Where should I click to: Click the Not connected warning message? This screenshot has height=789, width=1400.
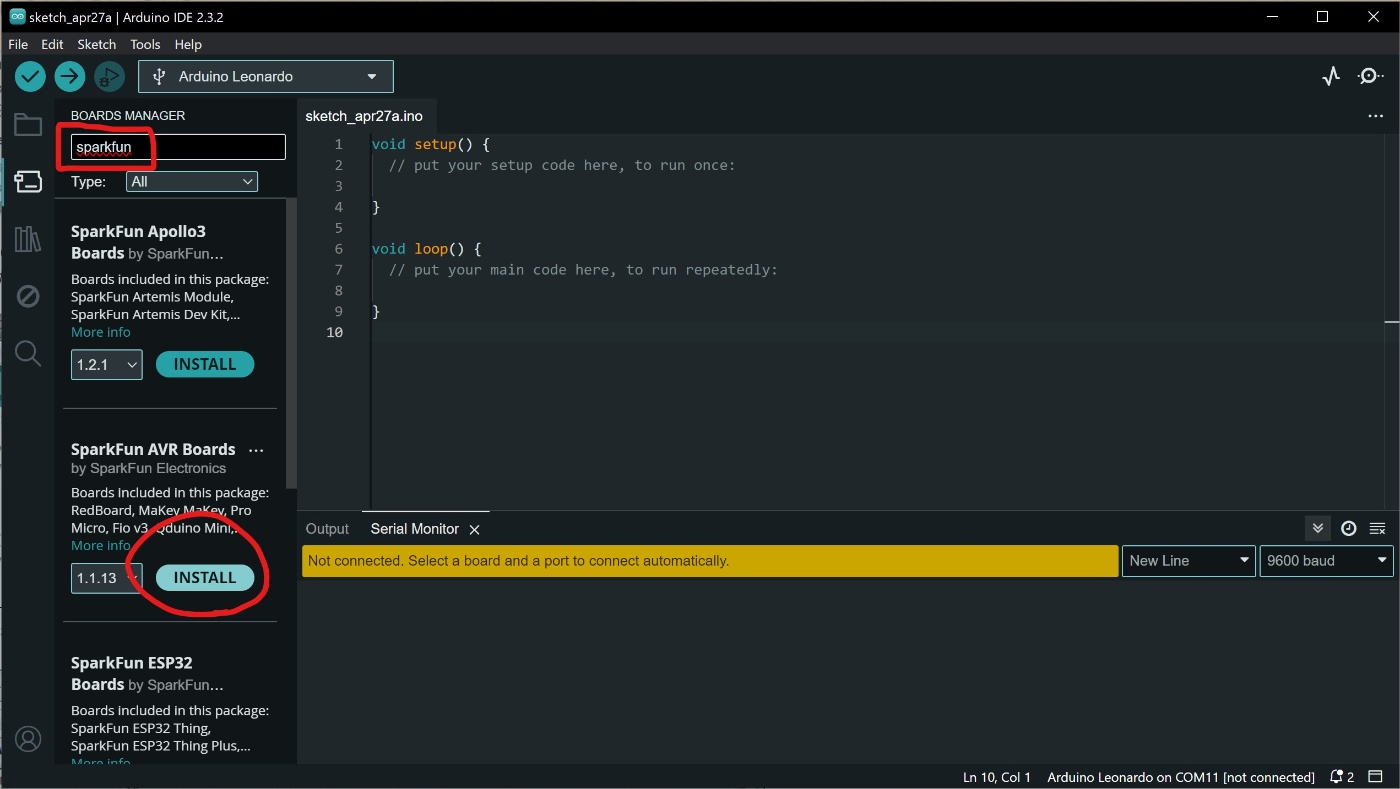pos(710,561)
